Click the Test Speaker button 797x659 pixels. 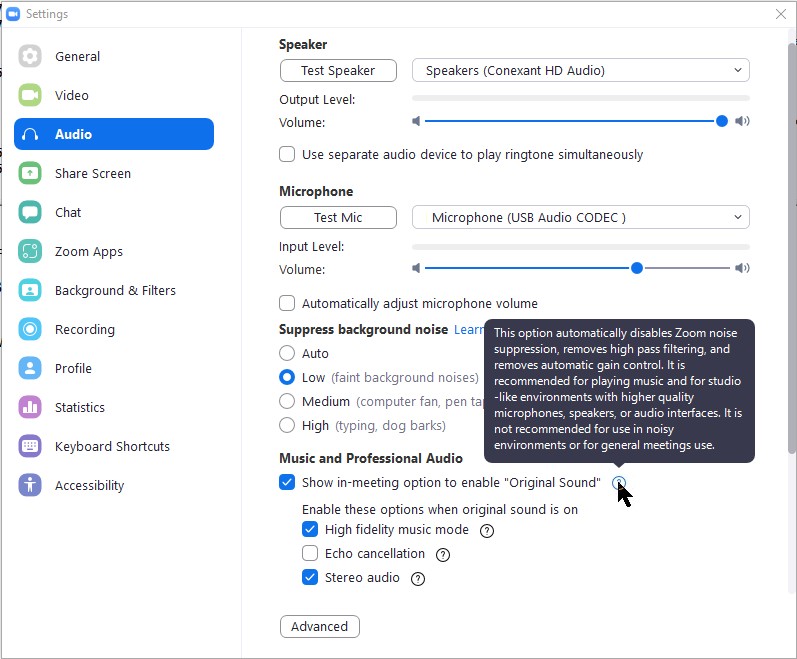(x=338, y=70)
